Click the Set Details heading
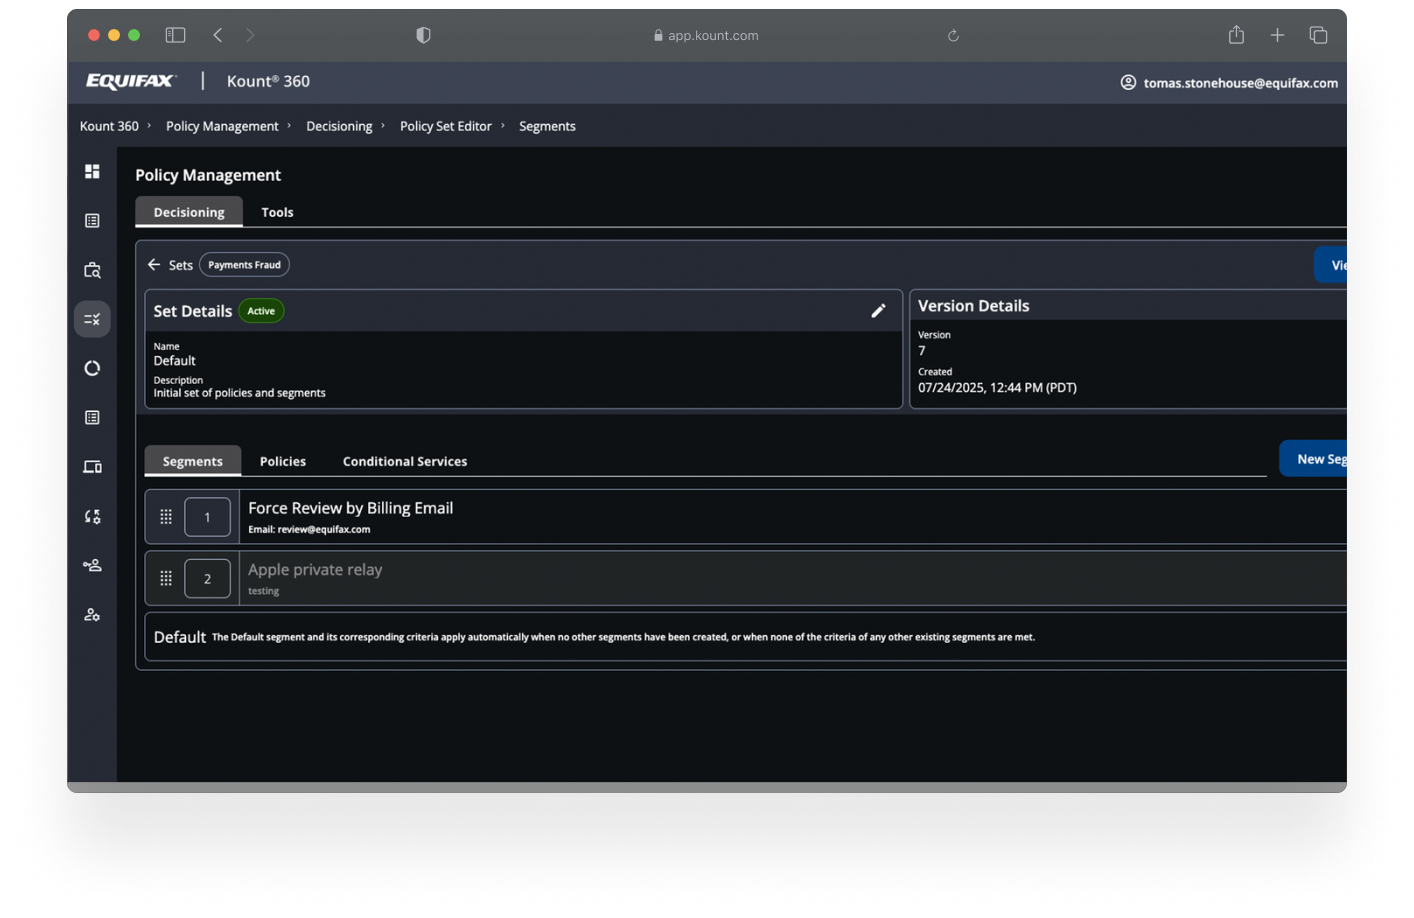Image resolution: width=1414 pixels, height=918 pixels. tap(192, 311)
